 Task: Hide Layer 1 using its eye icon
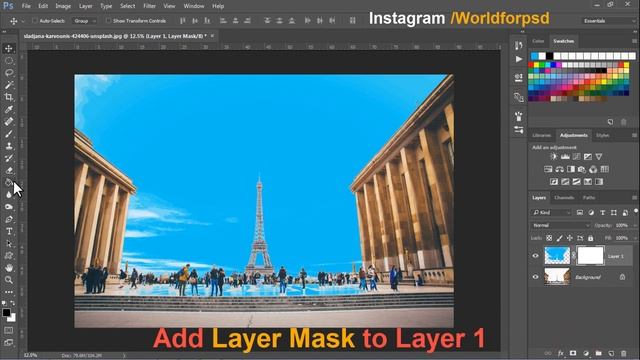(x=536, y=256)
